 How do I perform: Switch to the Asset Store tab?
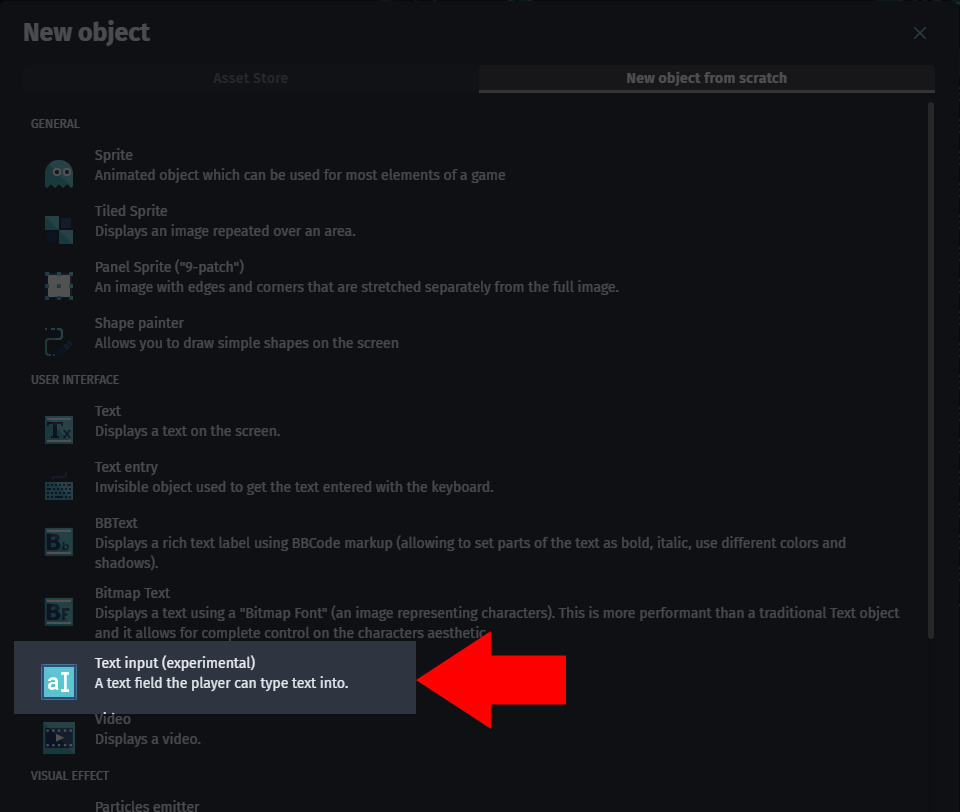tap(250, 78)
